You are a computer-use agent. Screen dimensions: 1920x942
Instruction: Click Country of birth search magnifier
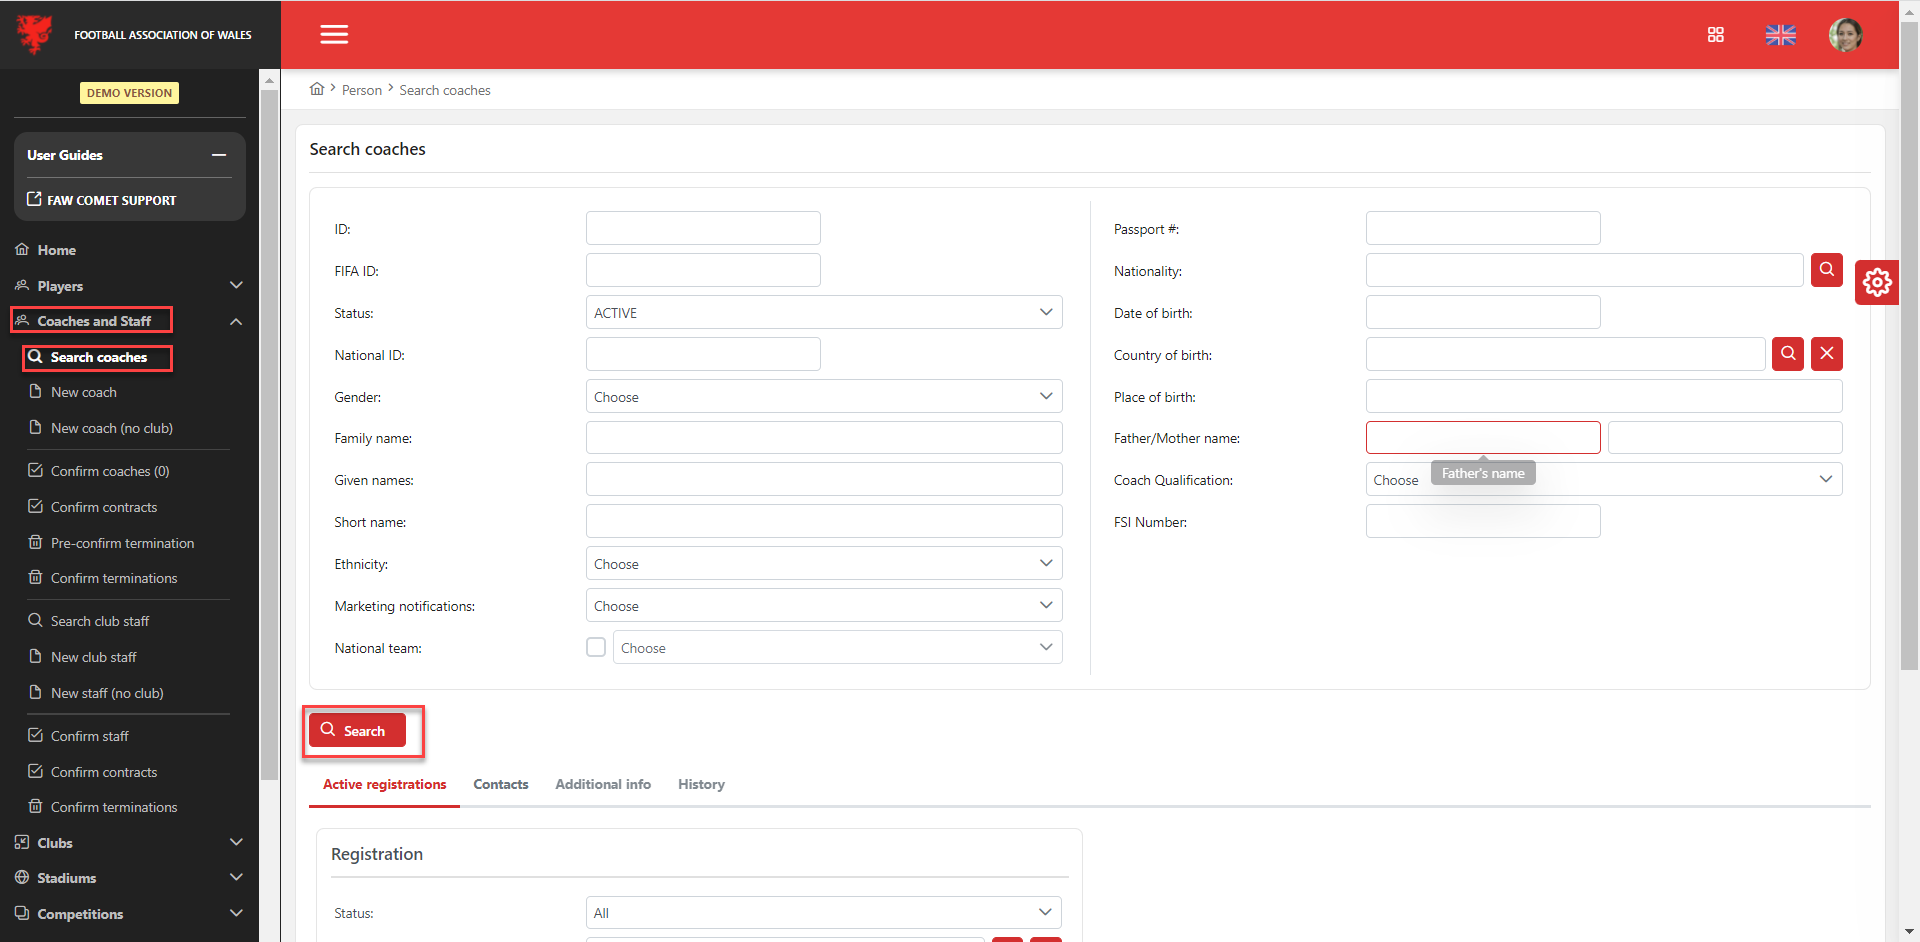[x=1787, y=354]
